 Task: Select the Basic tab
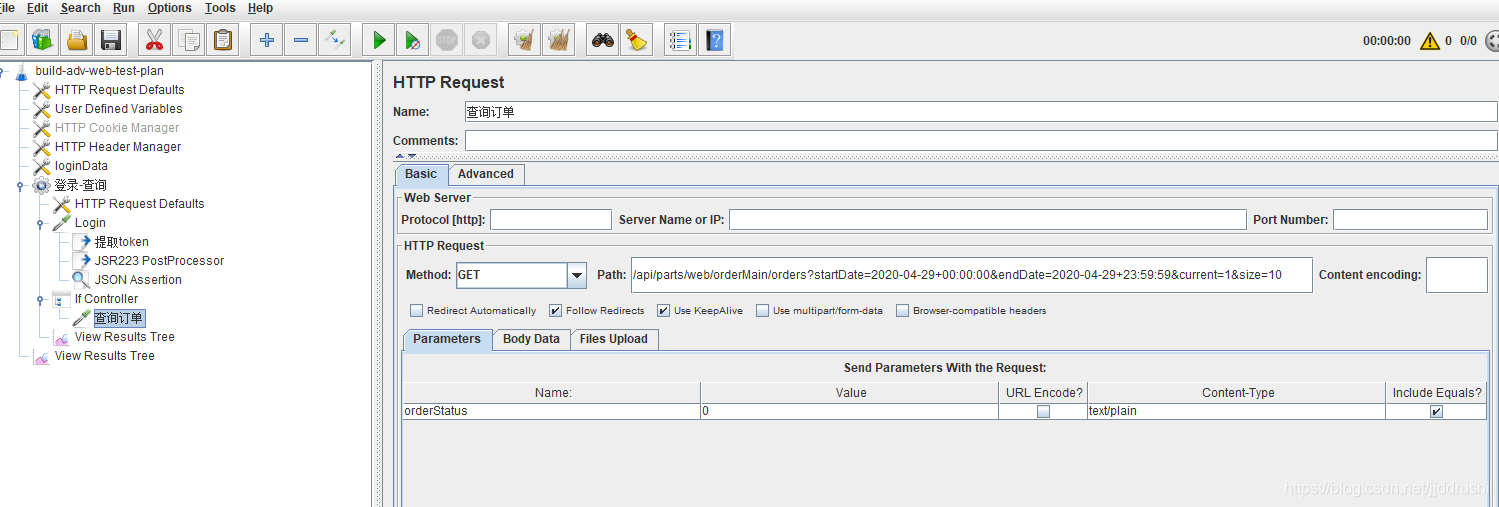pos(421,174)
